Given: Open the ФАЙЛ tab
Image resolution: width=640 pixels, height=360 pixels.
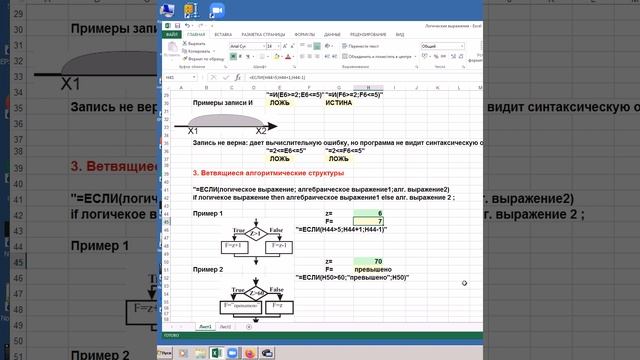Looking at the screenshot, I should click(172, 35).
